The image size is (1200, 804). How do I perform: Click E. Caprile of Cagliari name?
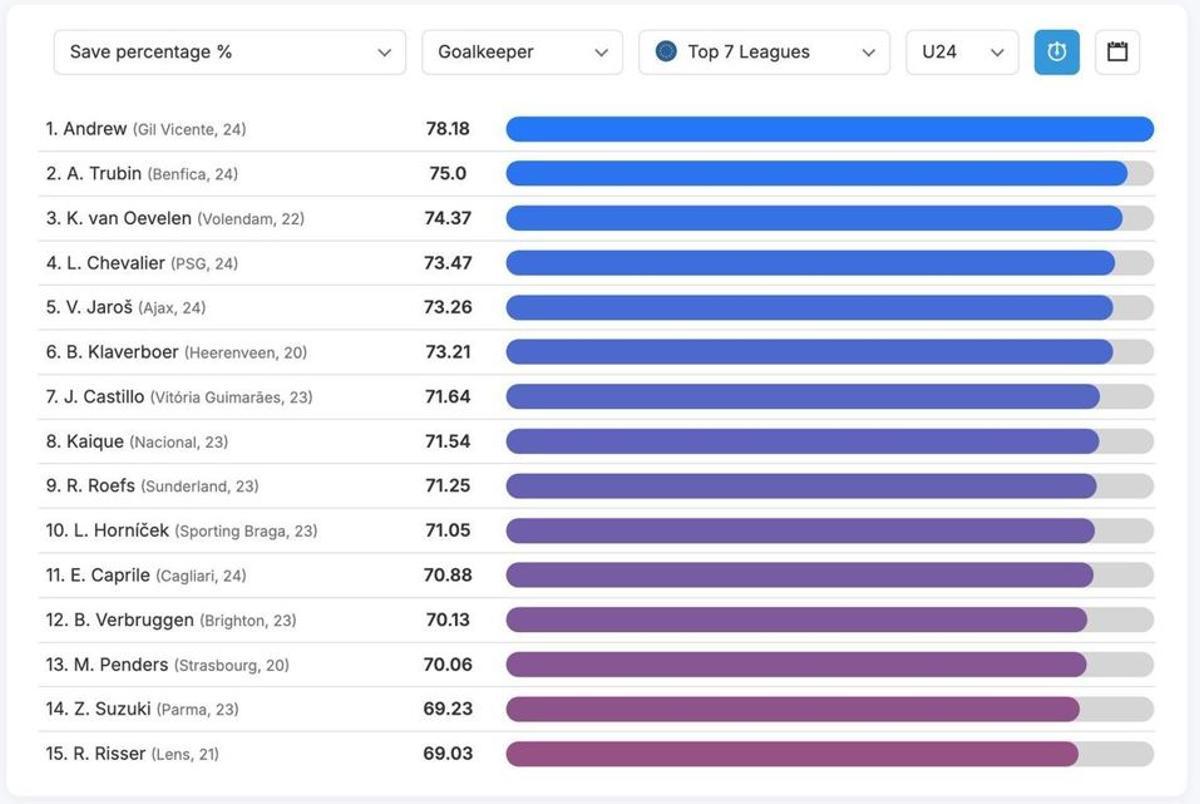[x=146, y=575]
